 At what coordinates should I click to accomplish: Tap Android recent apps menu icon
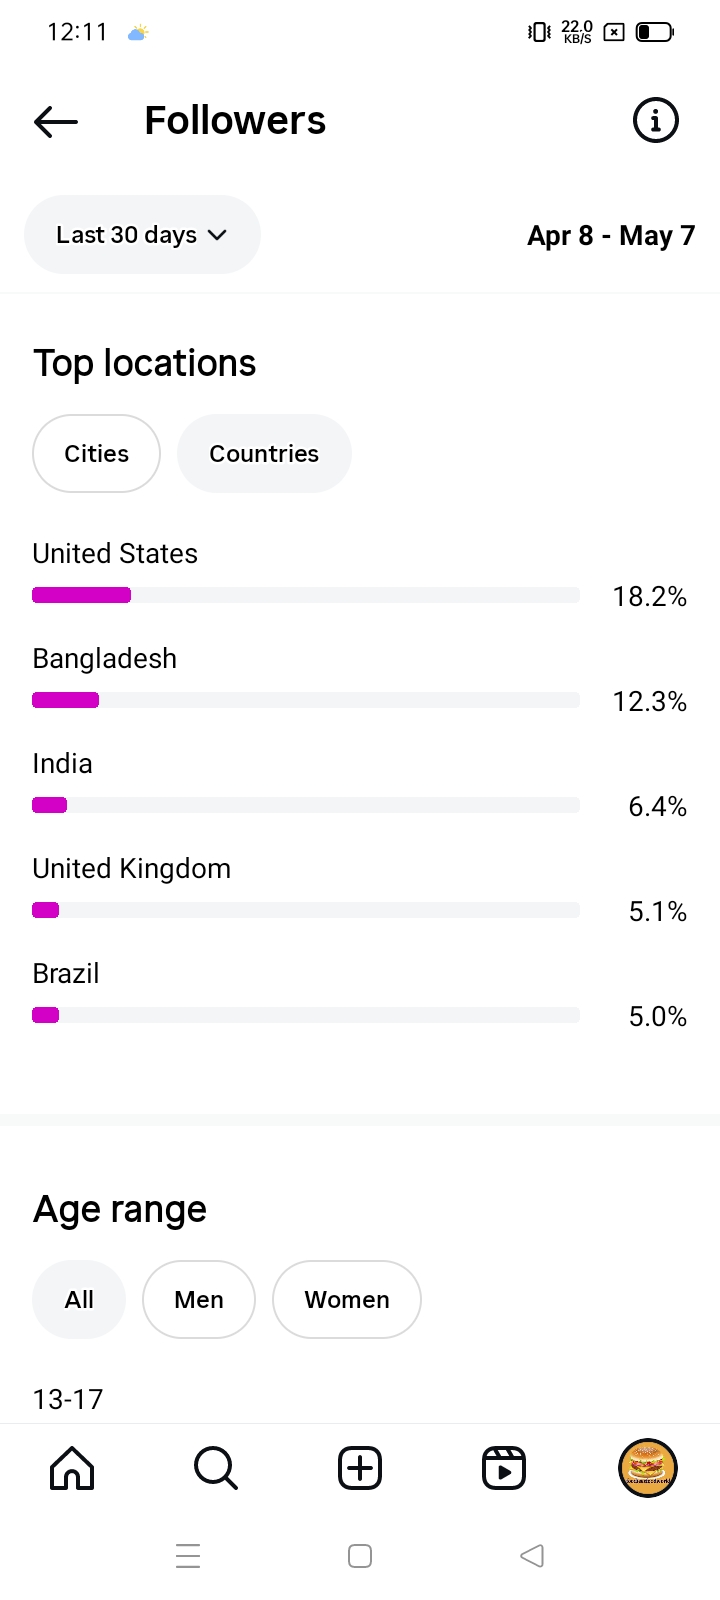188,1556
